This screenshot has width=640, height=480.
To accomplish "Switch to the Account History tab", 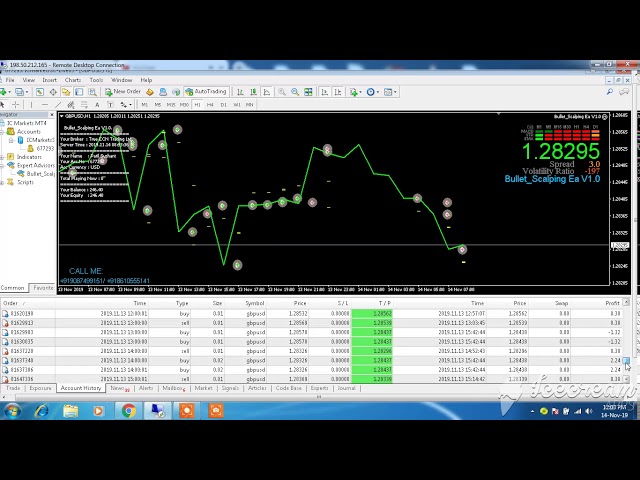I will 82,388.
